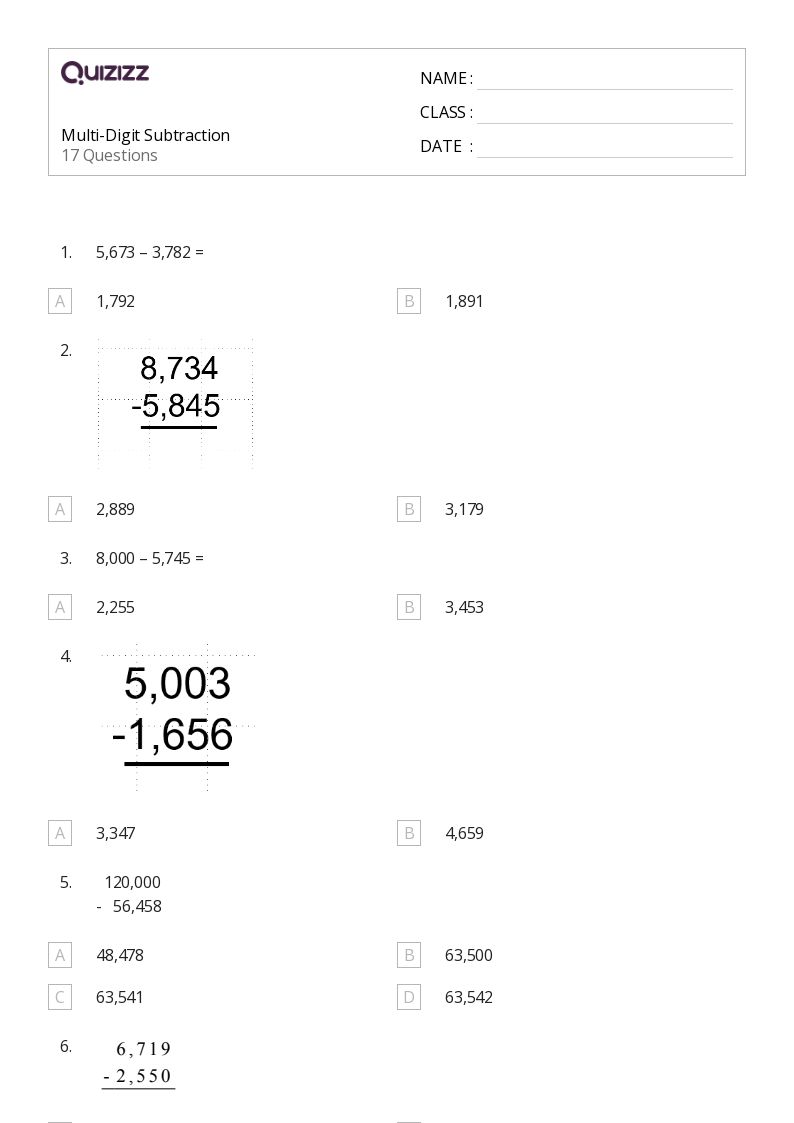The image size is (794, 1123).
Task: Click the DATE input line
Action: [x=604, y=147]
